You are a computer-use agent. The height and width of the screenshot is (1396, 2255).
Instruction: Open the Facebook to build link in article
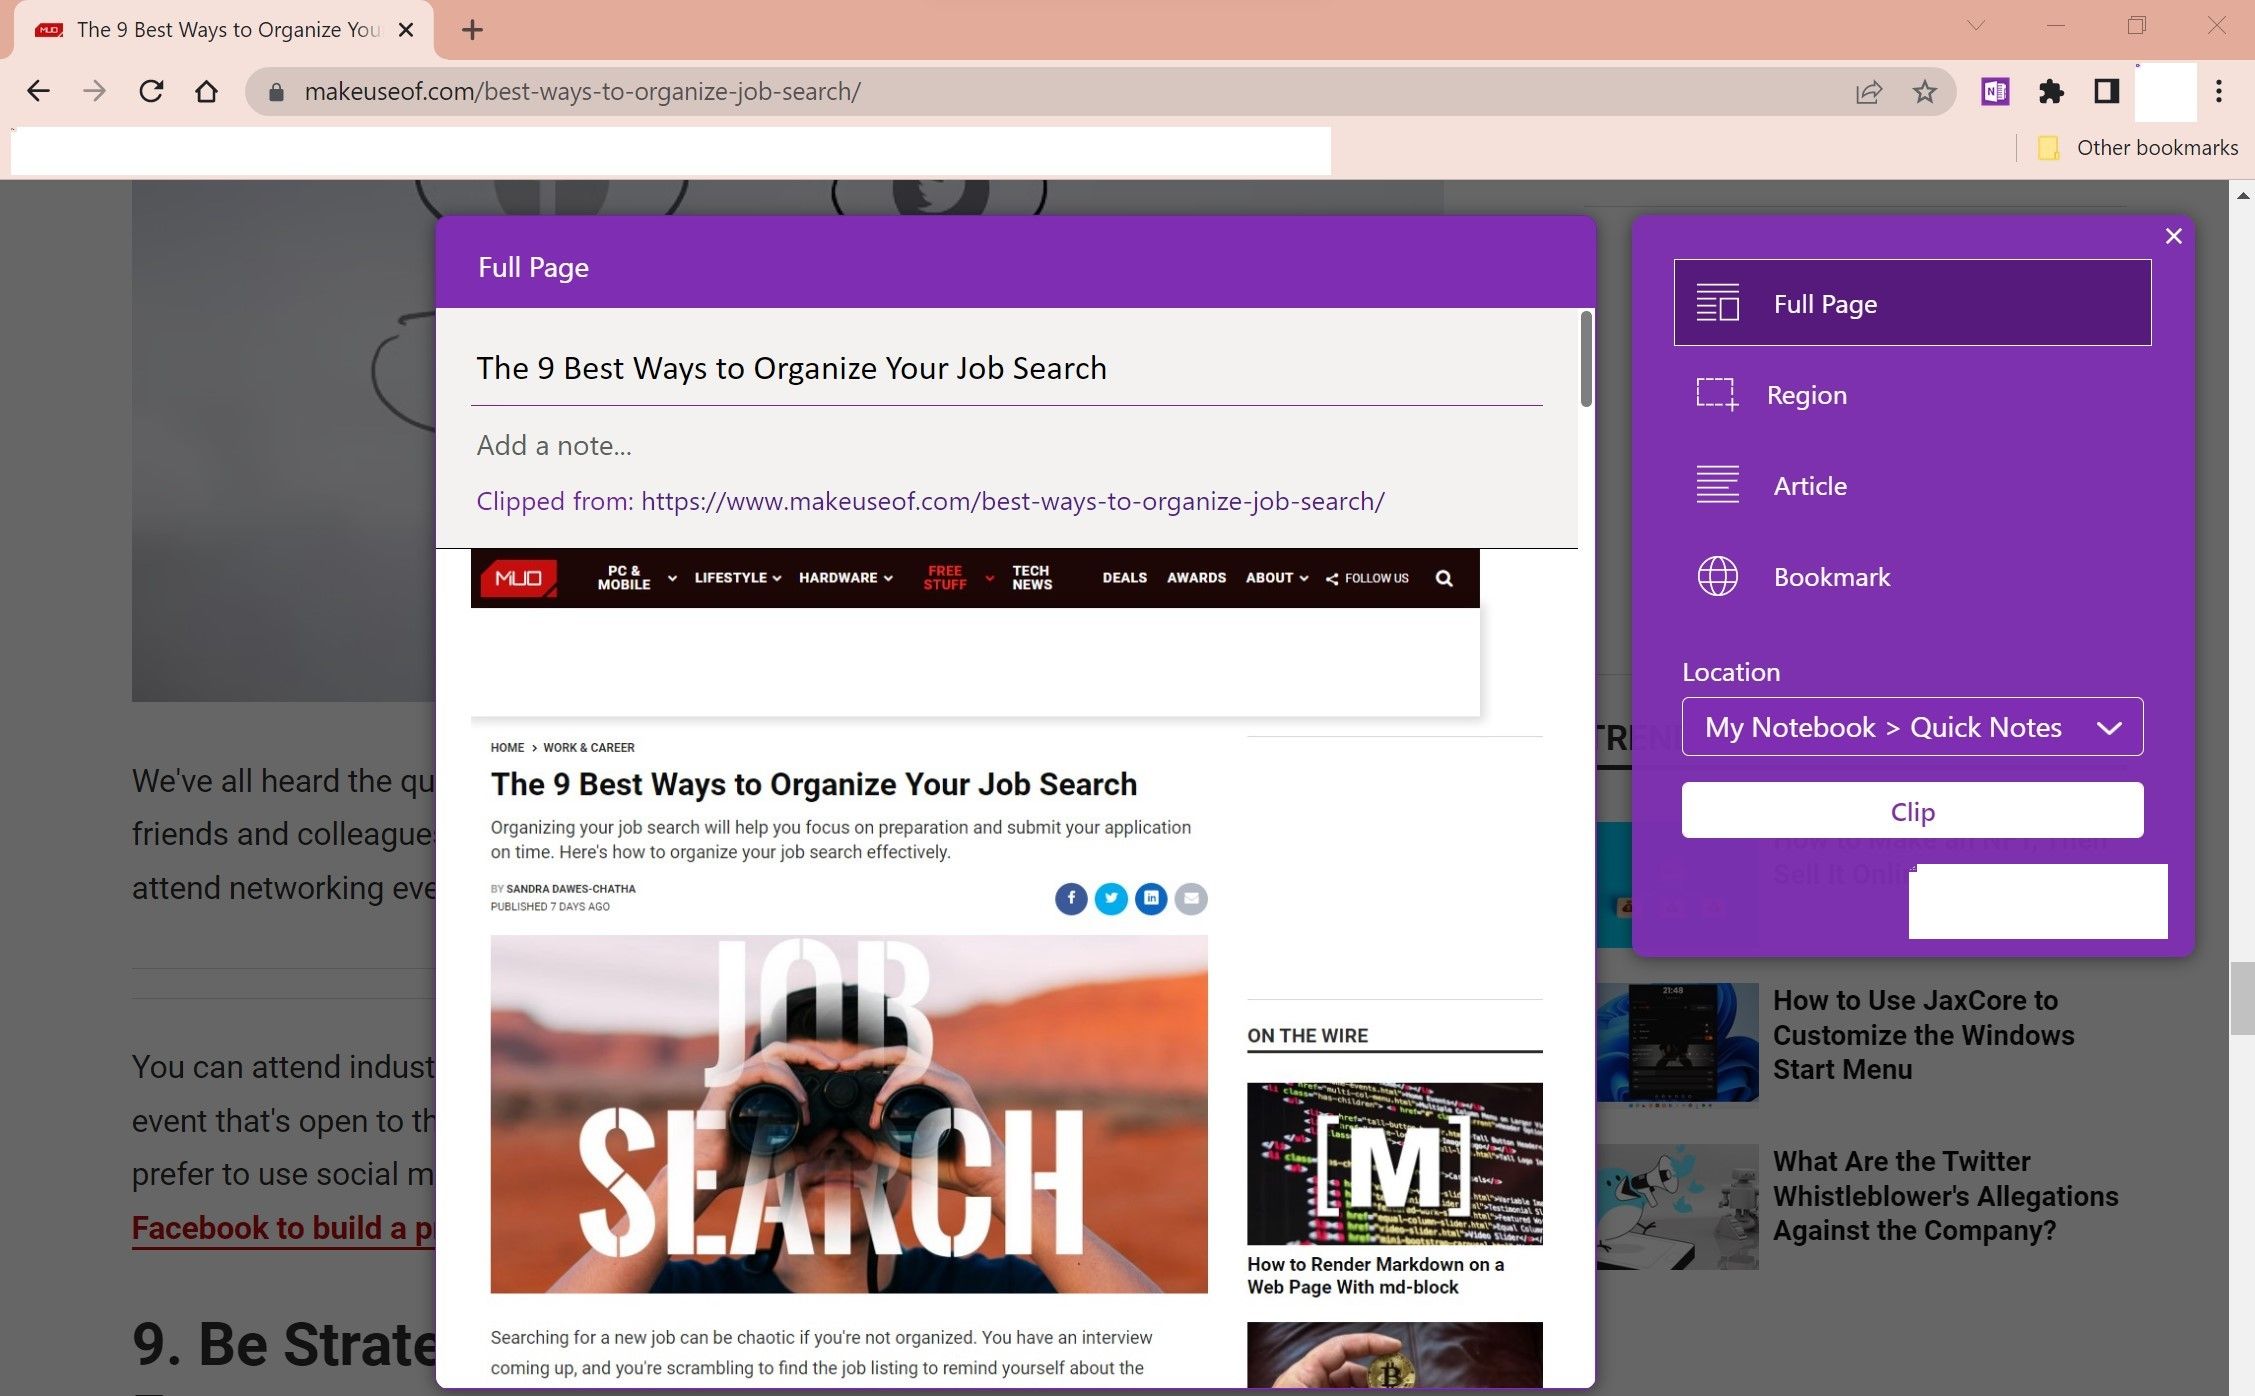click(284, 1228)
